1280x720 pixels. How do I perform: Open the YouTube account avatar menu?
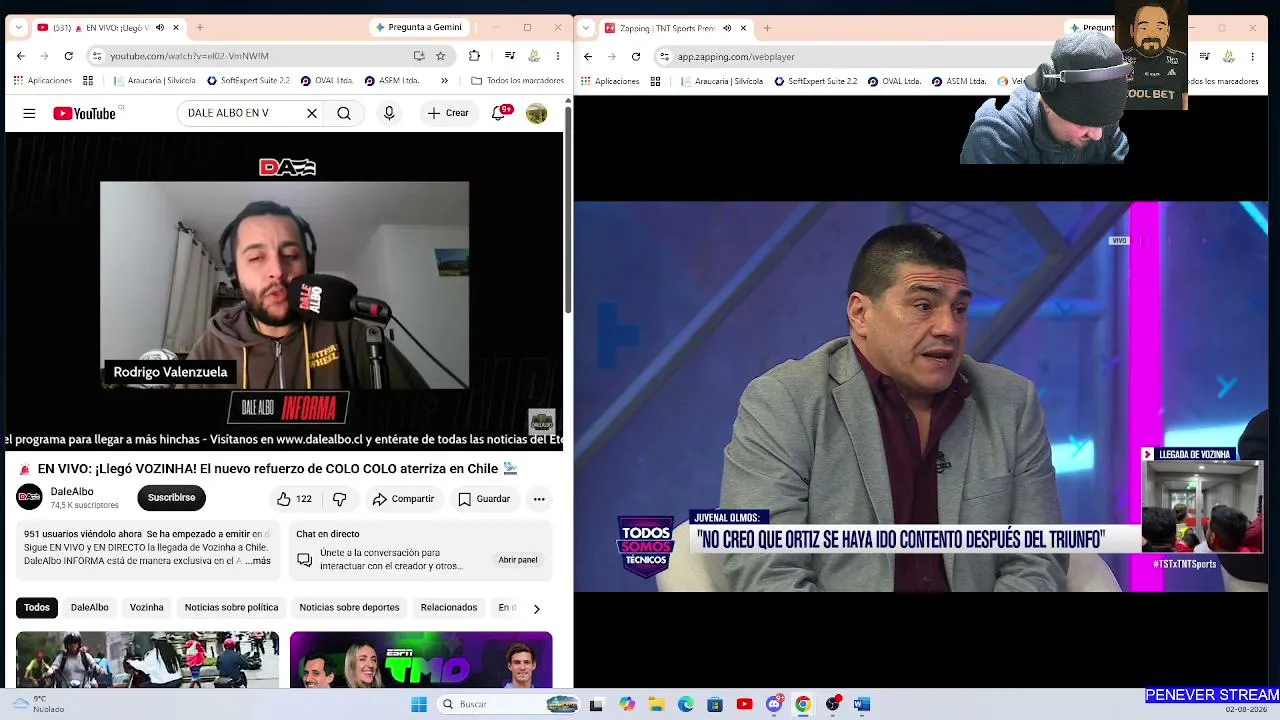coord(537,114)
